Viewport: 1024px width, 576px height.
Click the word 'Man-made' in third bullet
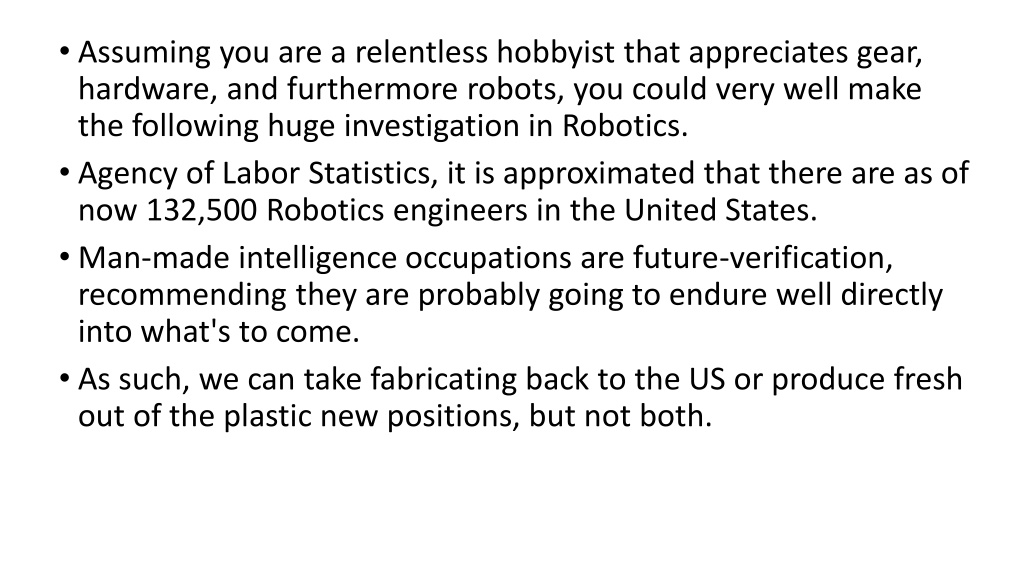[153, 258]
